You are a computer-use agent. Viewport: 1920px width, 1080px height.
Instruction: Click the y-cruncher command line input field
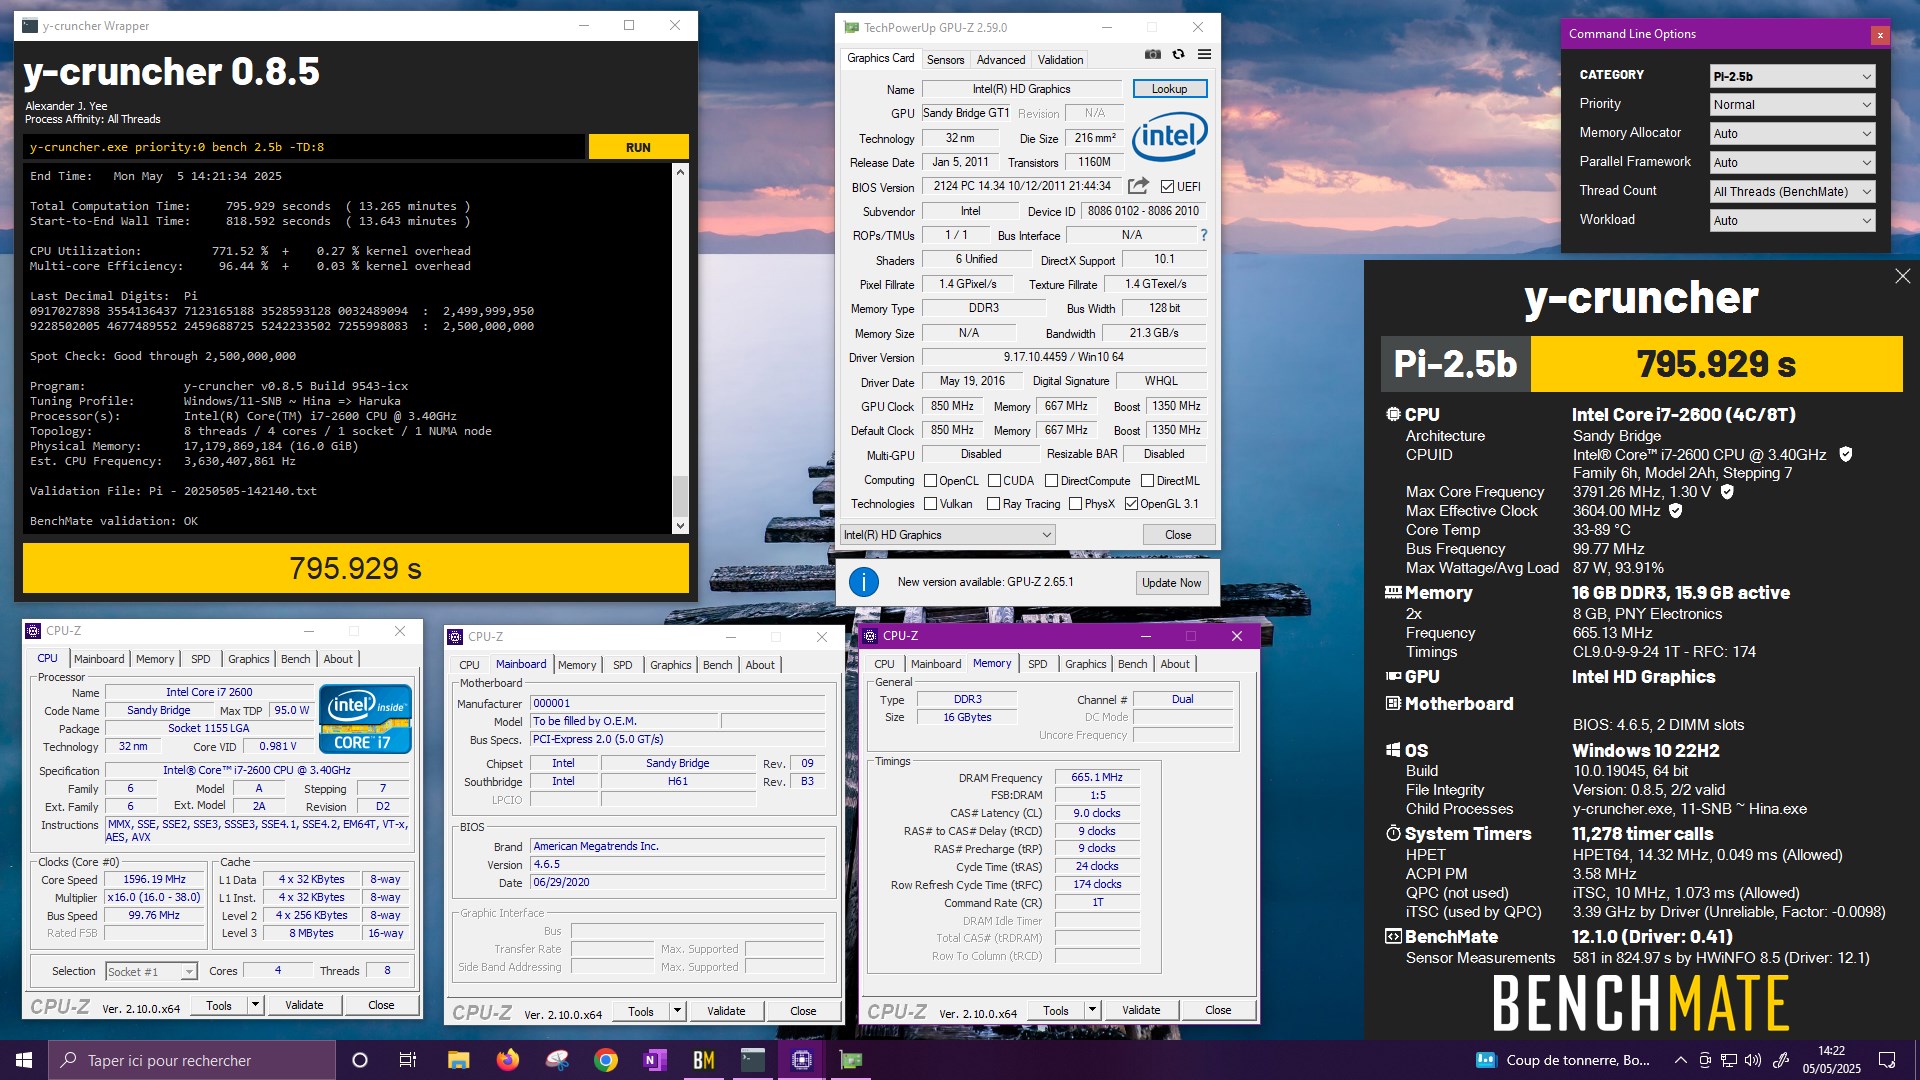304,147
